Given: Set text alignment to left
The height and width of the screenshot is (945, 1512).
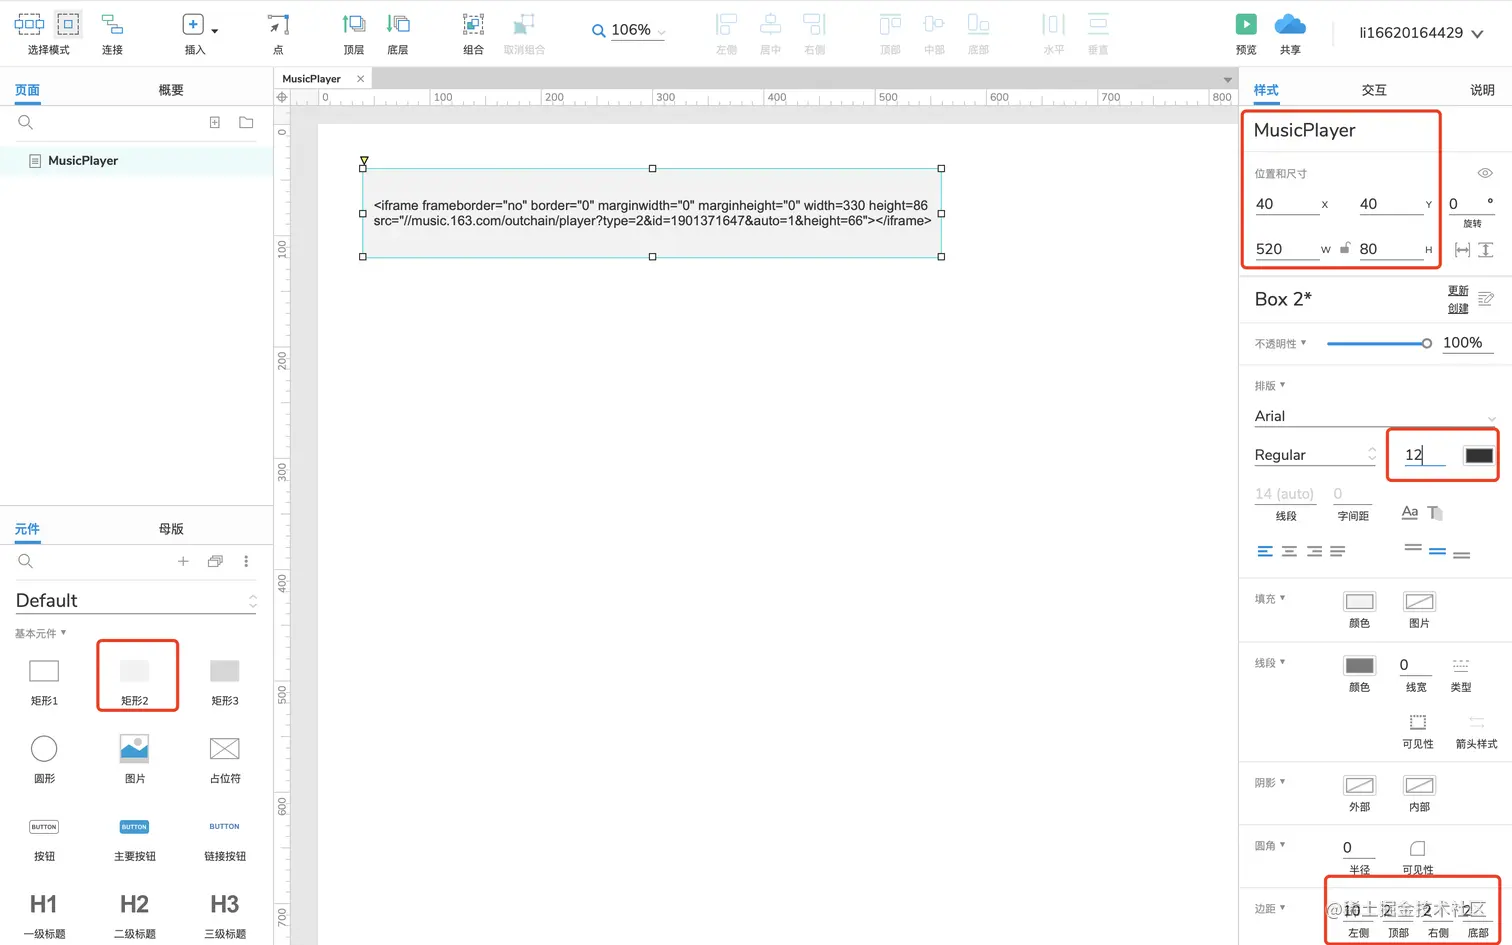Looking at the screenshot, I should 1265,551.
